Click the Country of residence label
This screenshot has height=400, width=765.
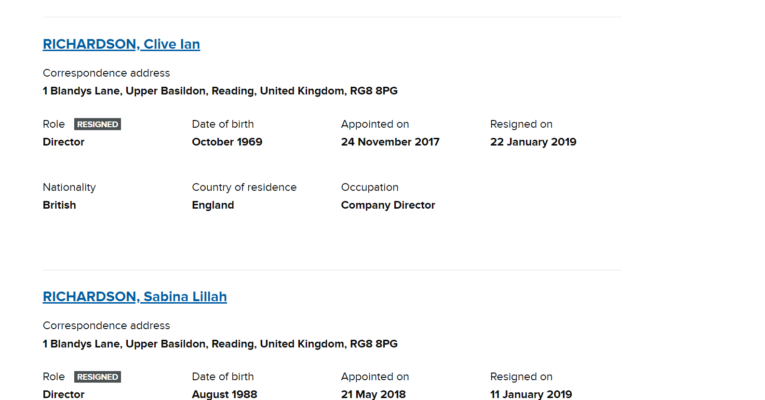tap(258, 187)
